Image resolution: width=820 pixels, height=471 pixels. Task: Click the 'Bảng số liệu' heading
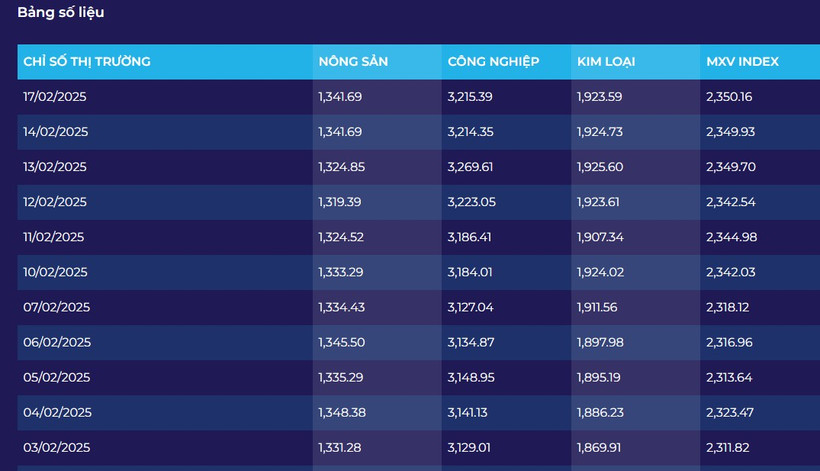60,13
